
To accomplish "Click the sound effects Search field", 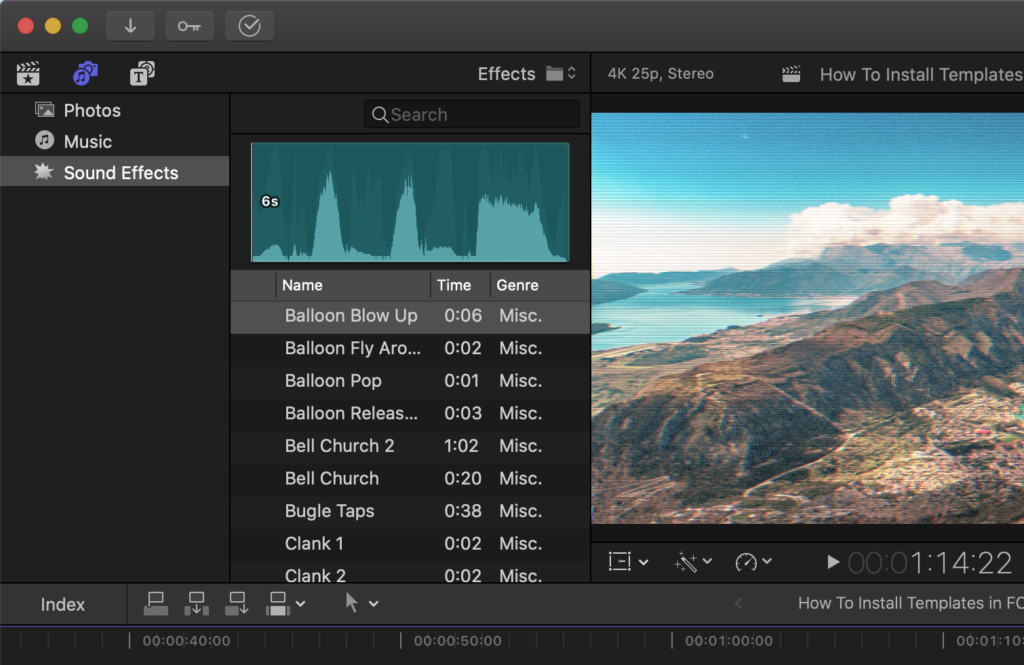I will click(472, 115).
